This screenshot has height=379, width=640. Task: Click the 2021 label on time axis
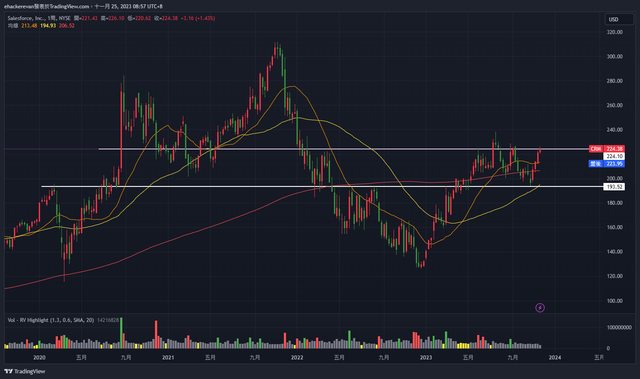point(168,357)
